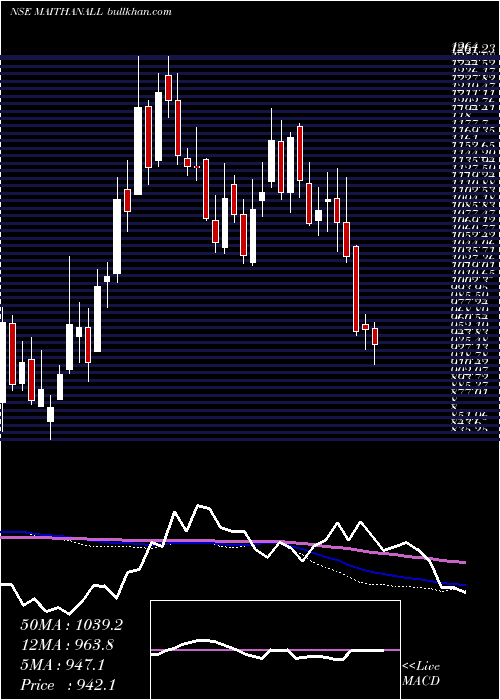Click the 5MA : 947.1 value

pos(62,665)
